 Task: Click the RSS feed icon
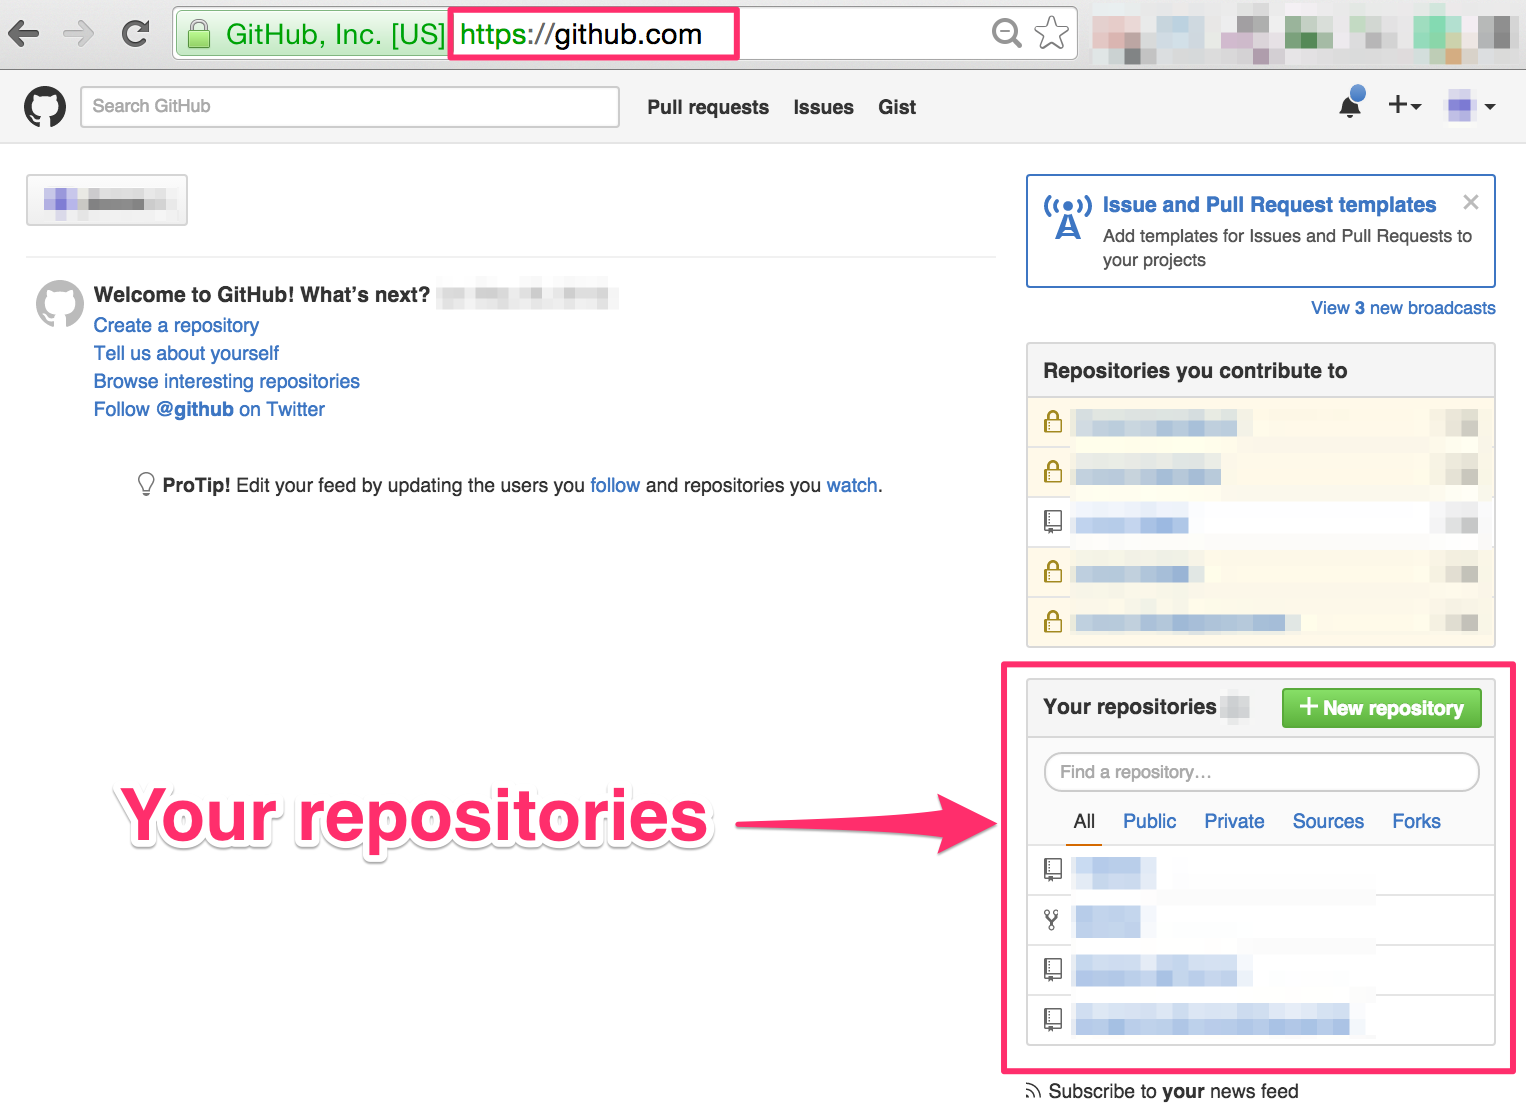(1033, 1091)
